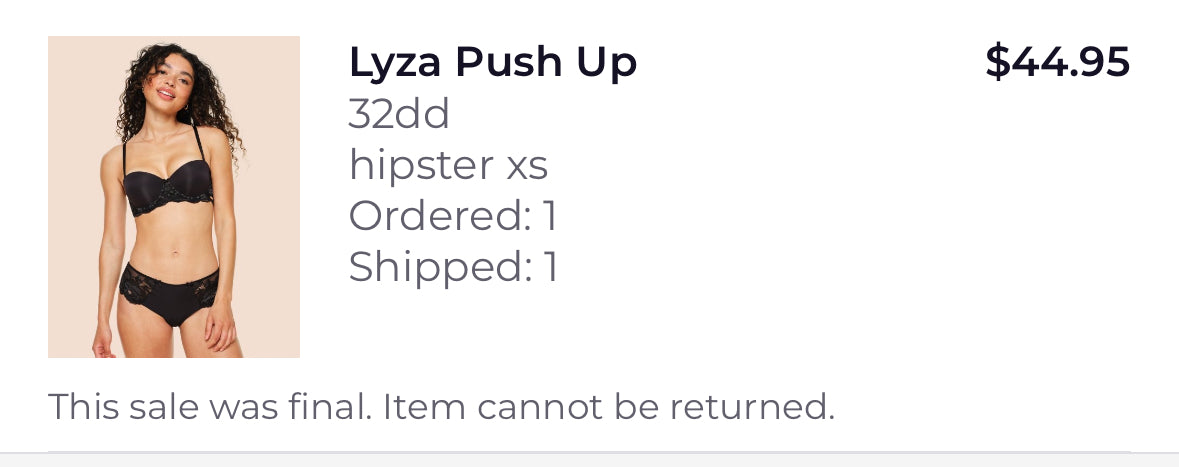Click the "This sale was final" sentence
1179x467 pixels.
coord(211,407)
